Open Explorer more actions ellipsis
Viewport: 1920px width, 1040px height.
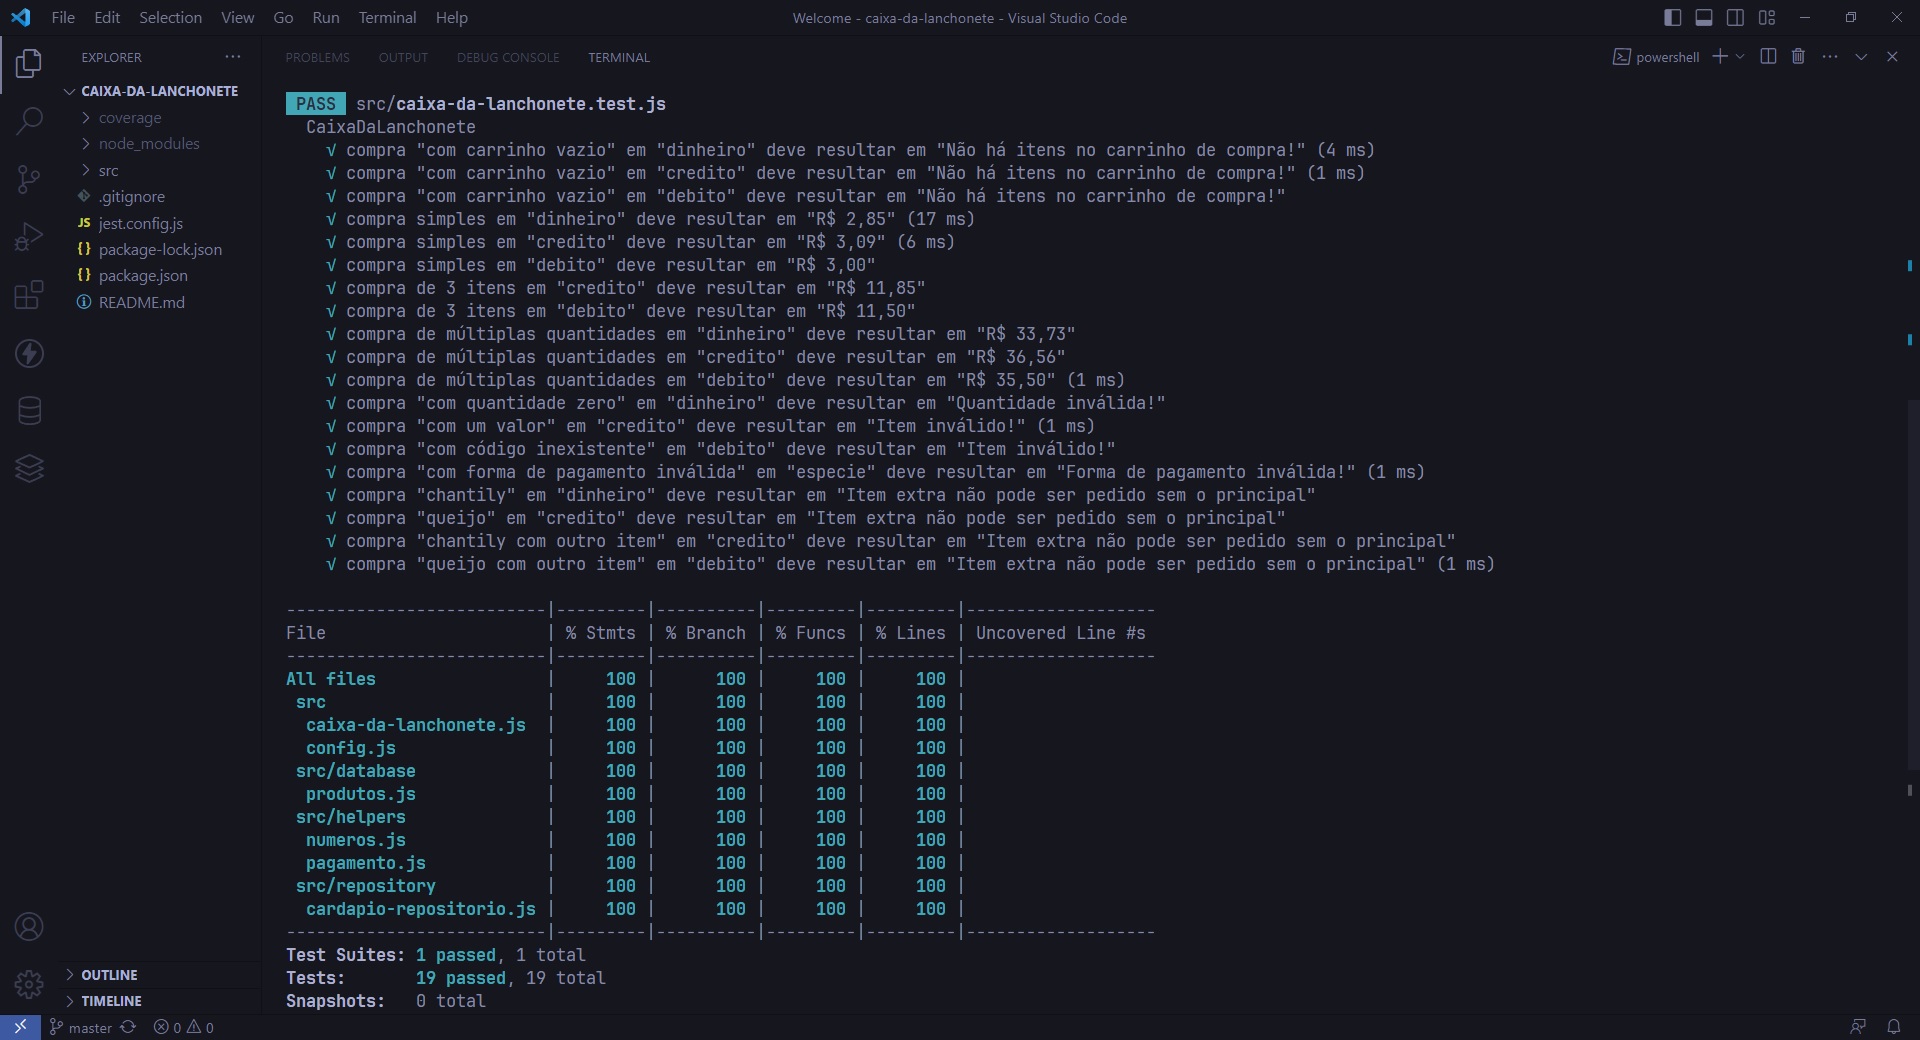233,57
